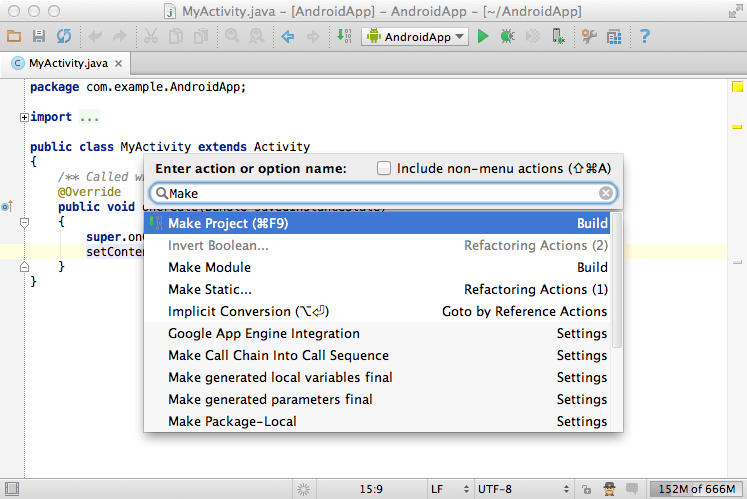The height and width of the screenshot is (499, 747).
Task: Toggle tool window buttons in status bar corner
Action: 11,489
